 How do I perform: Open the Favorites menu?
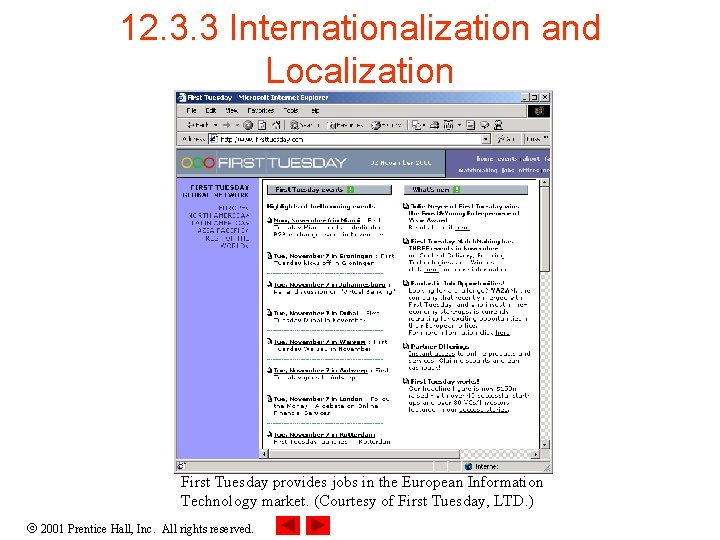260,111
